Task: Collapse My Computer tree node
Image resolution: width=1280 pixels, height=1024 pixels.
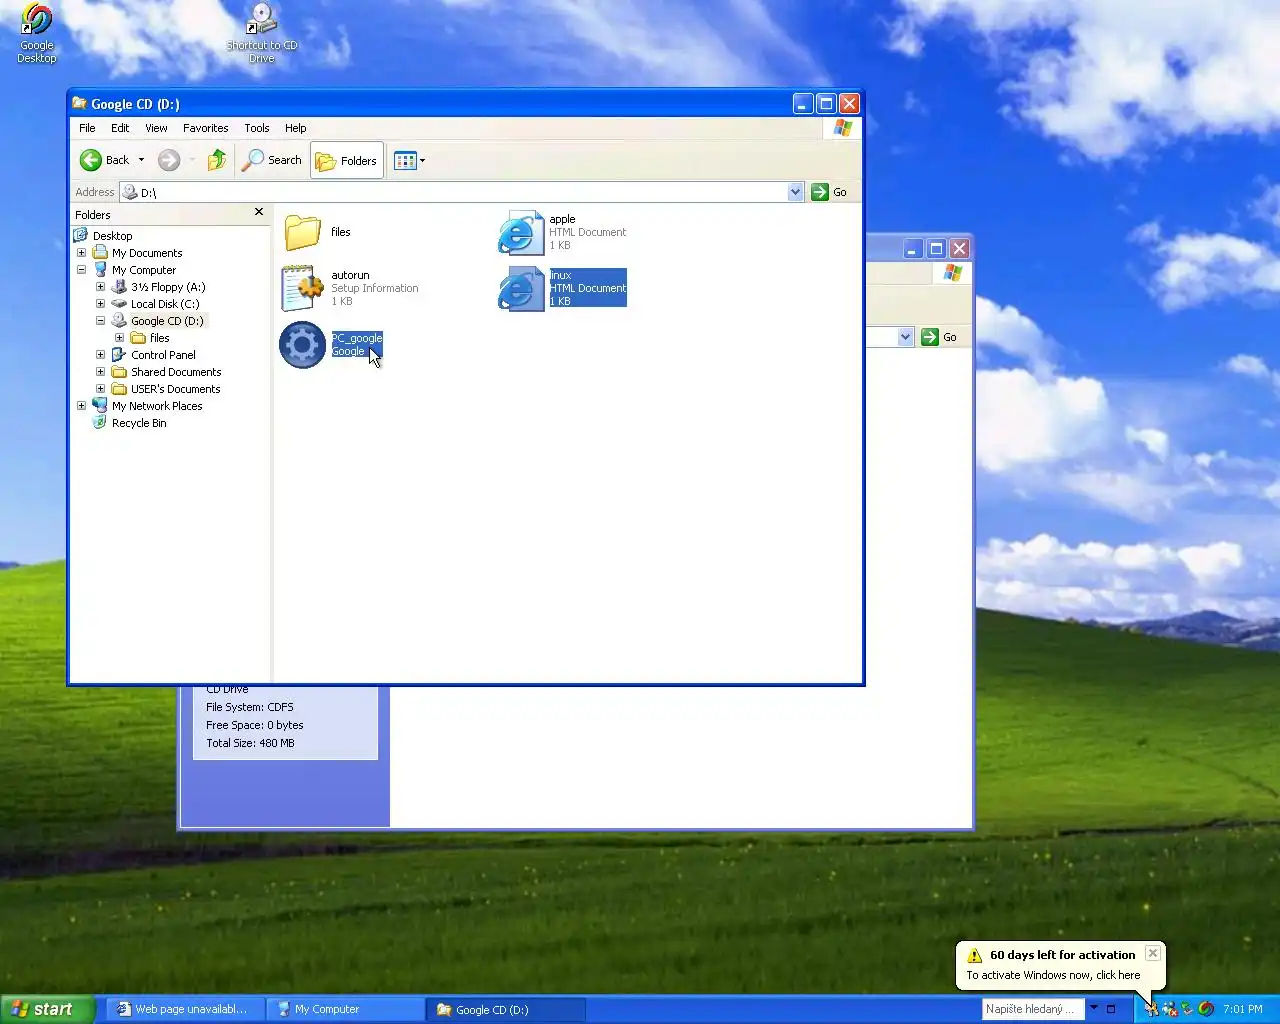Action: coord(82,270)
